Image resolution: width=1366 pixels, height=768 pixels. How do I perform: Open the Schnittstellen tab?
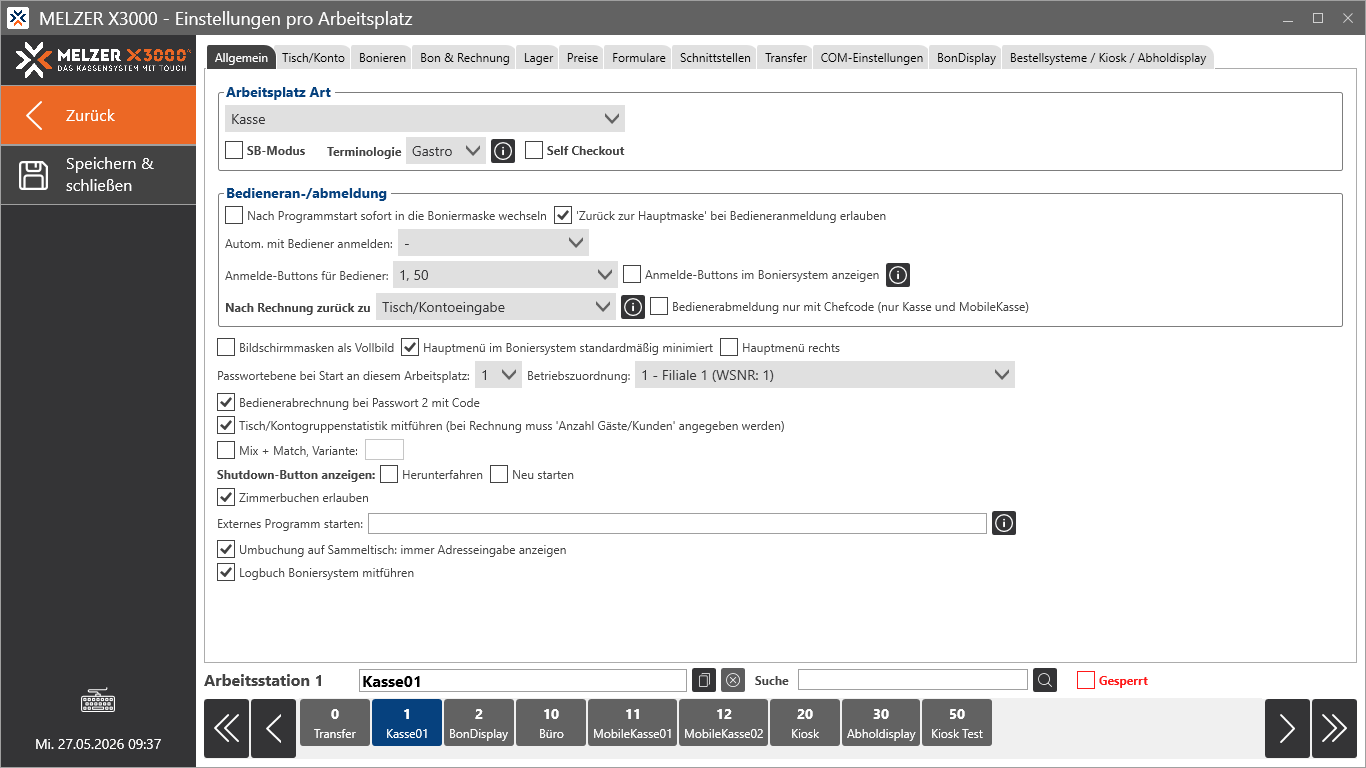coord(715,58)
